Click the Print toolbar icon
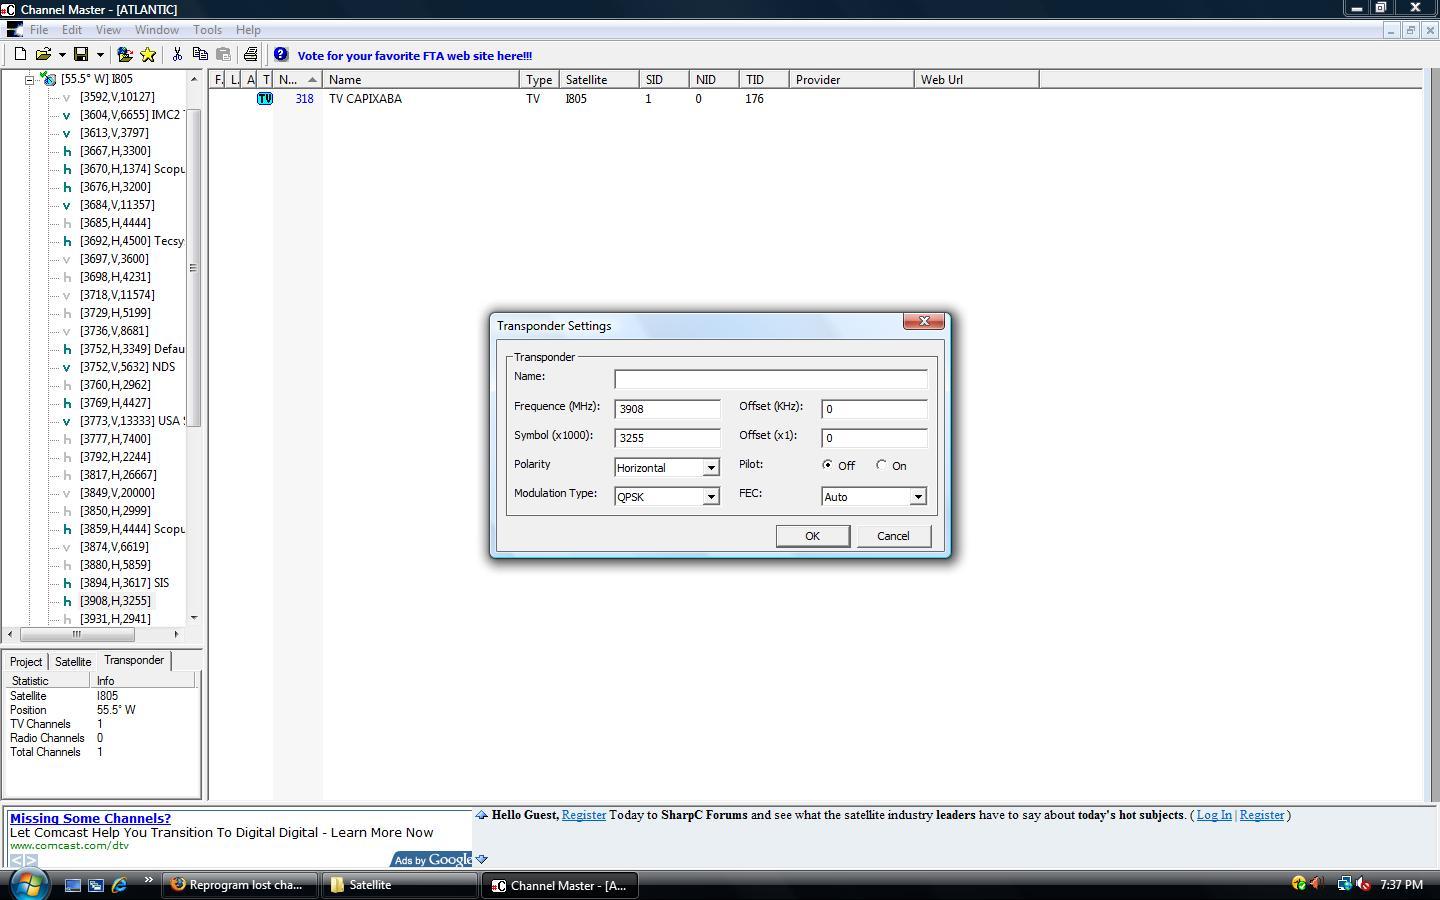 tap(250, 54)
